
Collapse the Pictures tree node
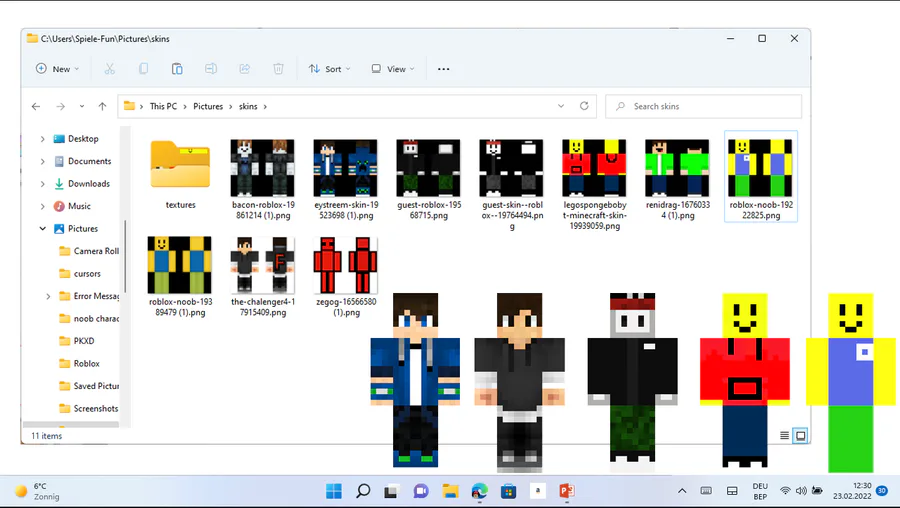point(42,228)
